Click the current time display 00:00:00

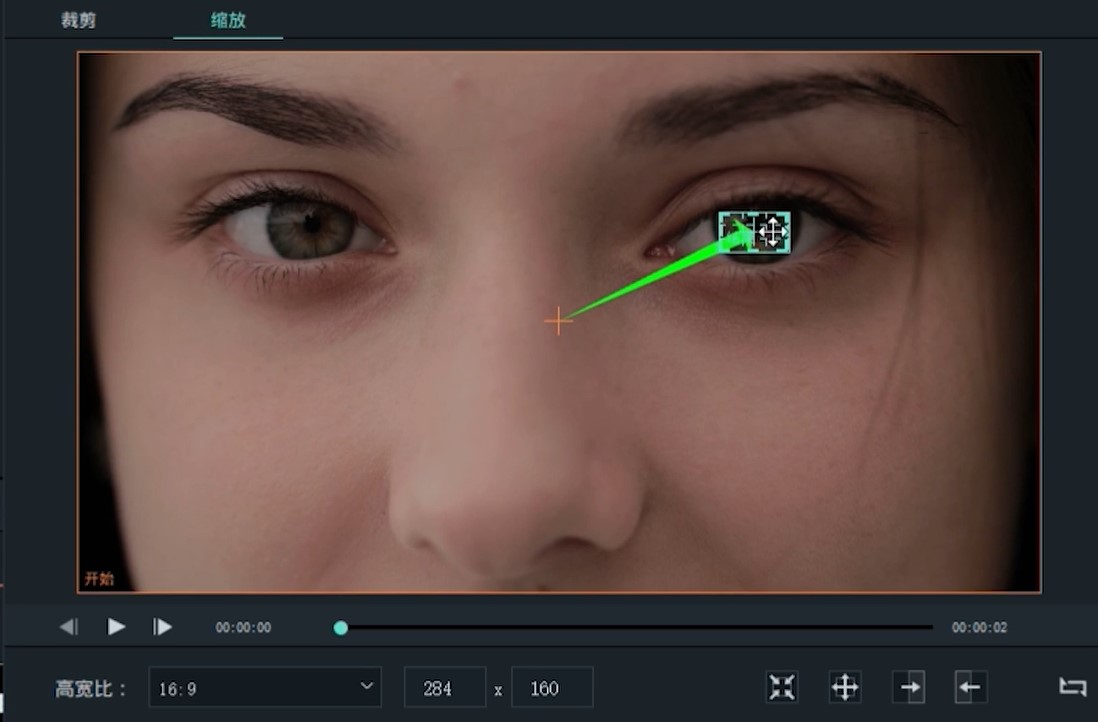243,628
